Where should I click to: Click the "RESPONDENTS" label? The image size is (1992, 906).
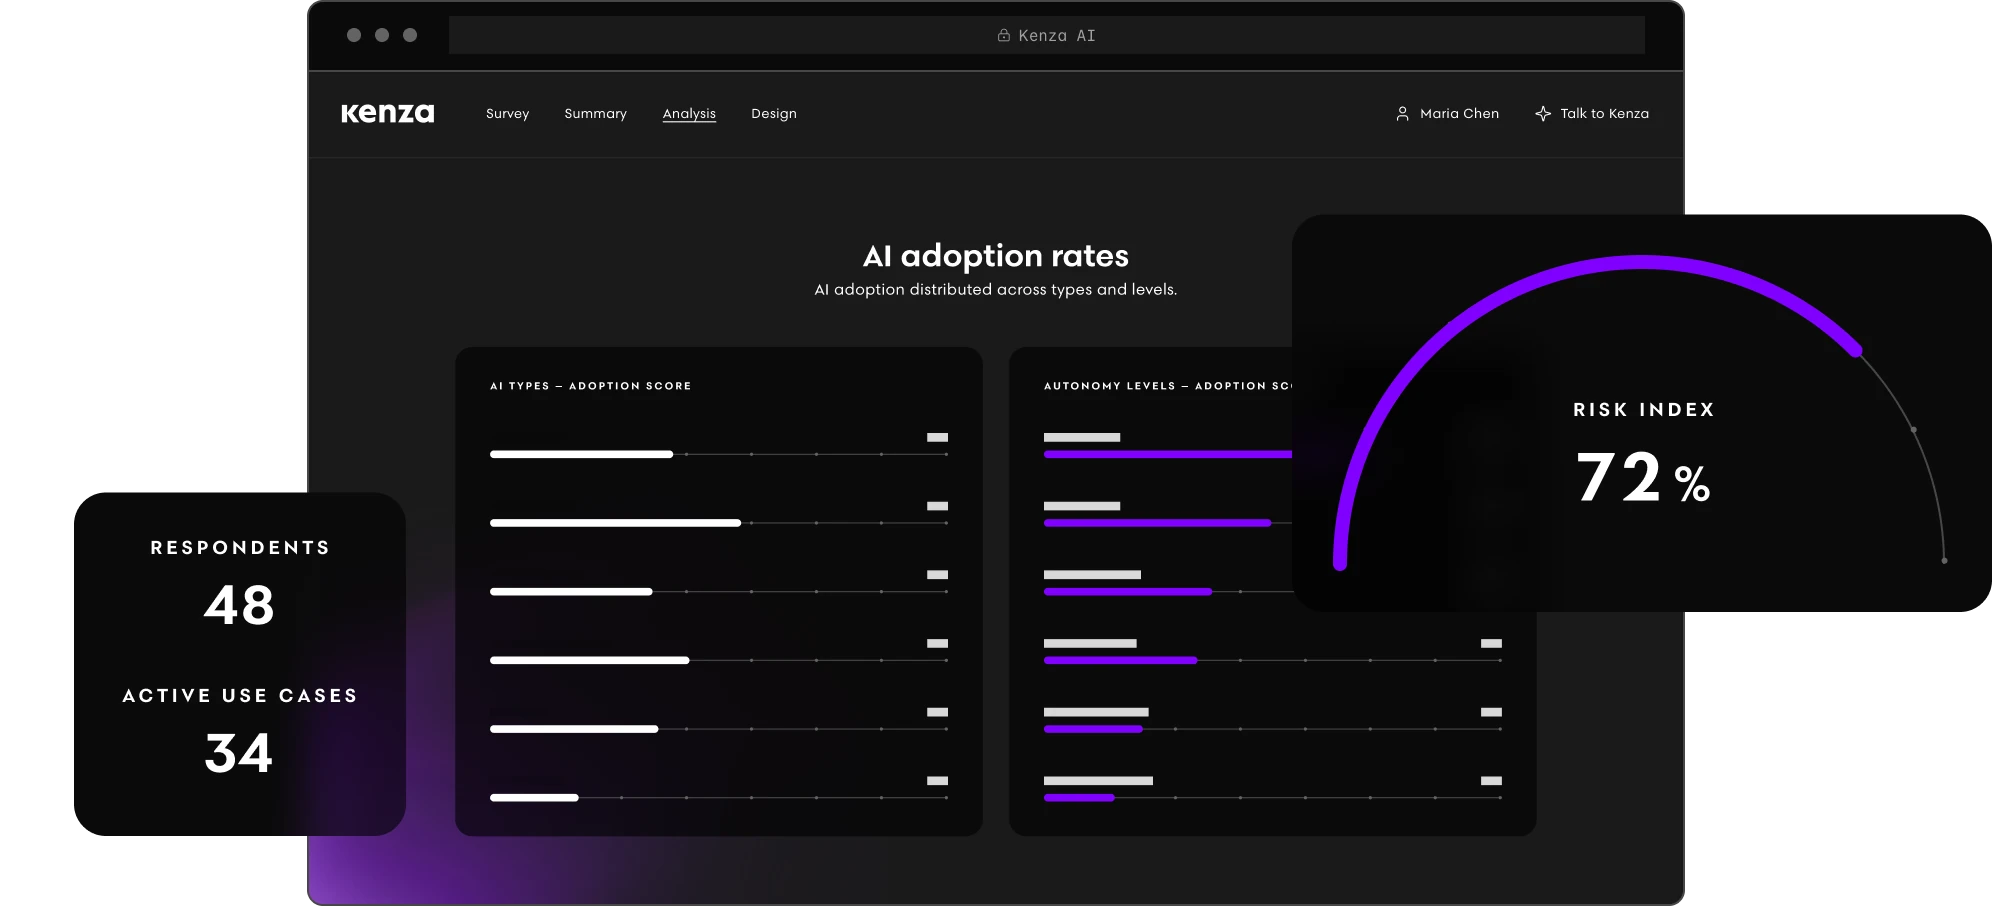[x=240, y=548]
